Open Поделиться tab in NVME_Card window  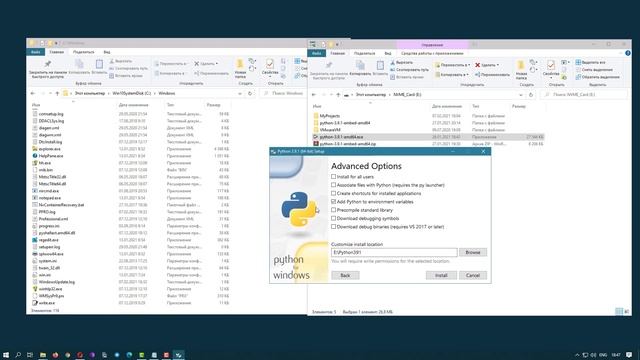(x=364, y=53)
